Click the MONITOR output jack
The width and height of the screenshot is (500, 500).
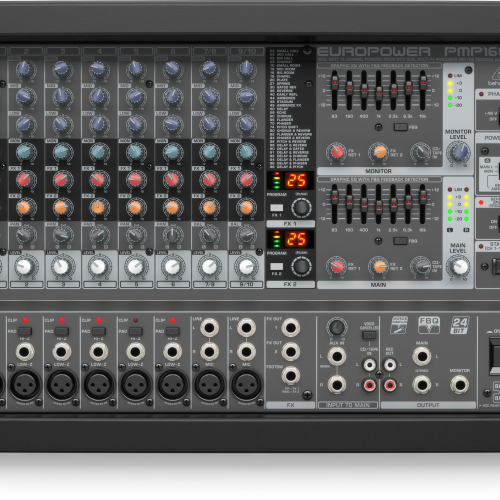tap(460, 385)
